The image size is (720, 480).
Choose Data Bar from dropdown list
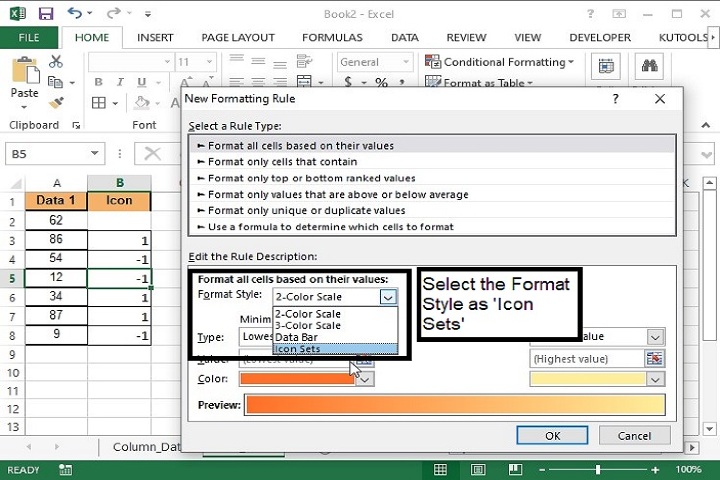click(x=335, y=337)
